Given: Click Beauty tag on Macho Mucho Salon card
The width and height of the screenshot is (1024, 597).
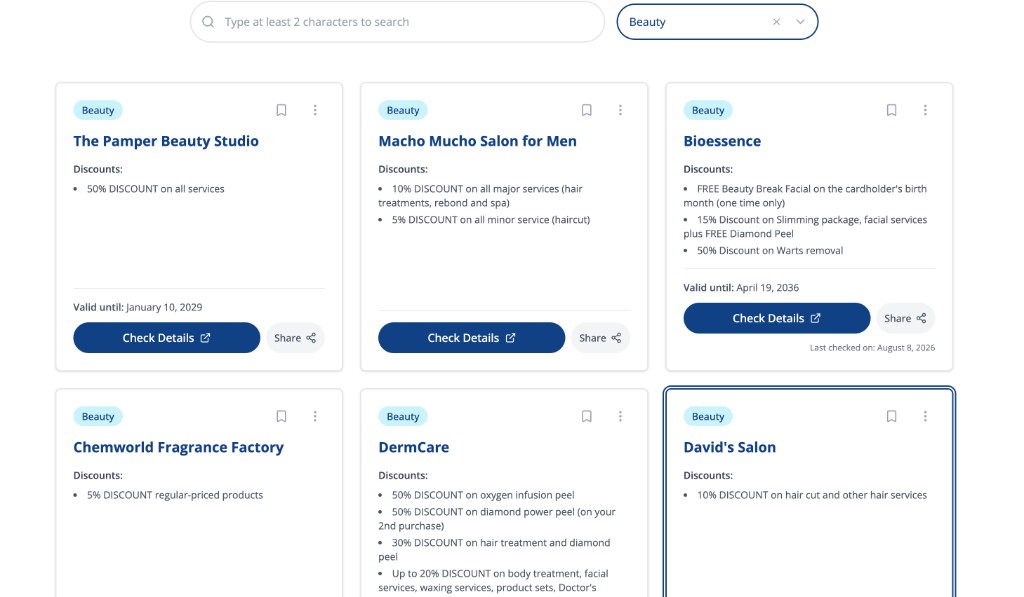Looking at the screenshot, I should [403, 110].
